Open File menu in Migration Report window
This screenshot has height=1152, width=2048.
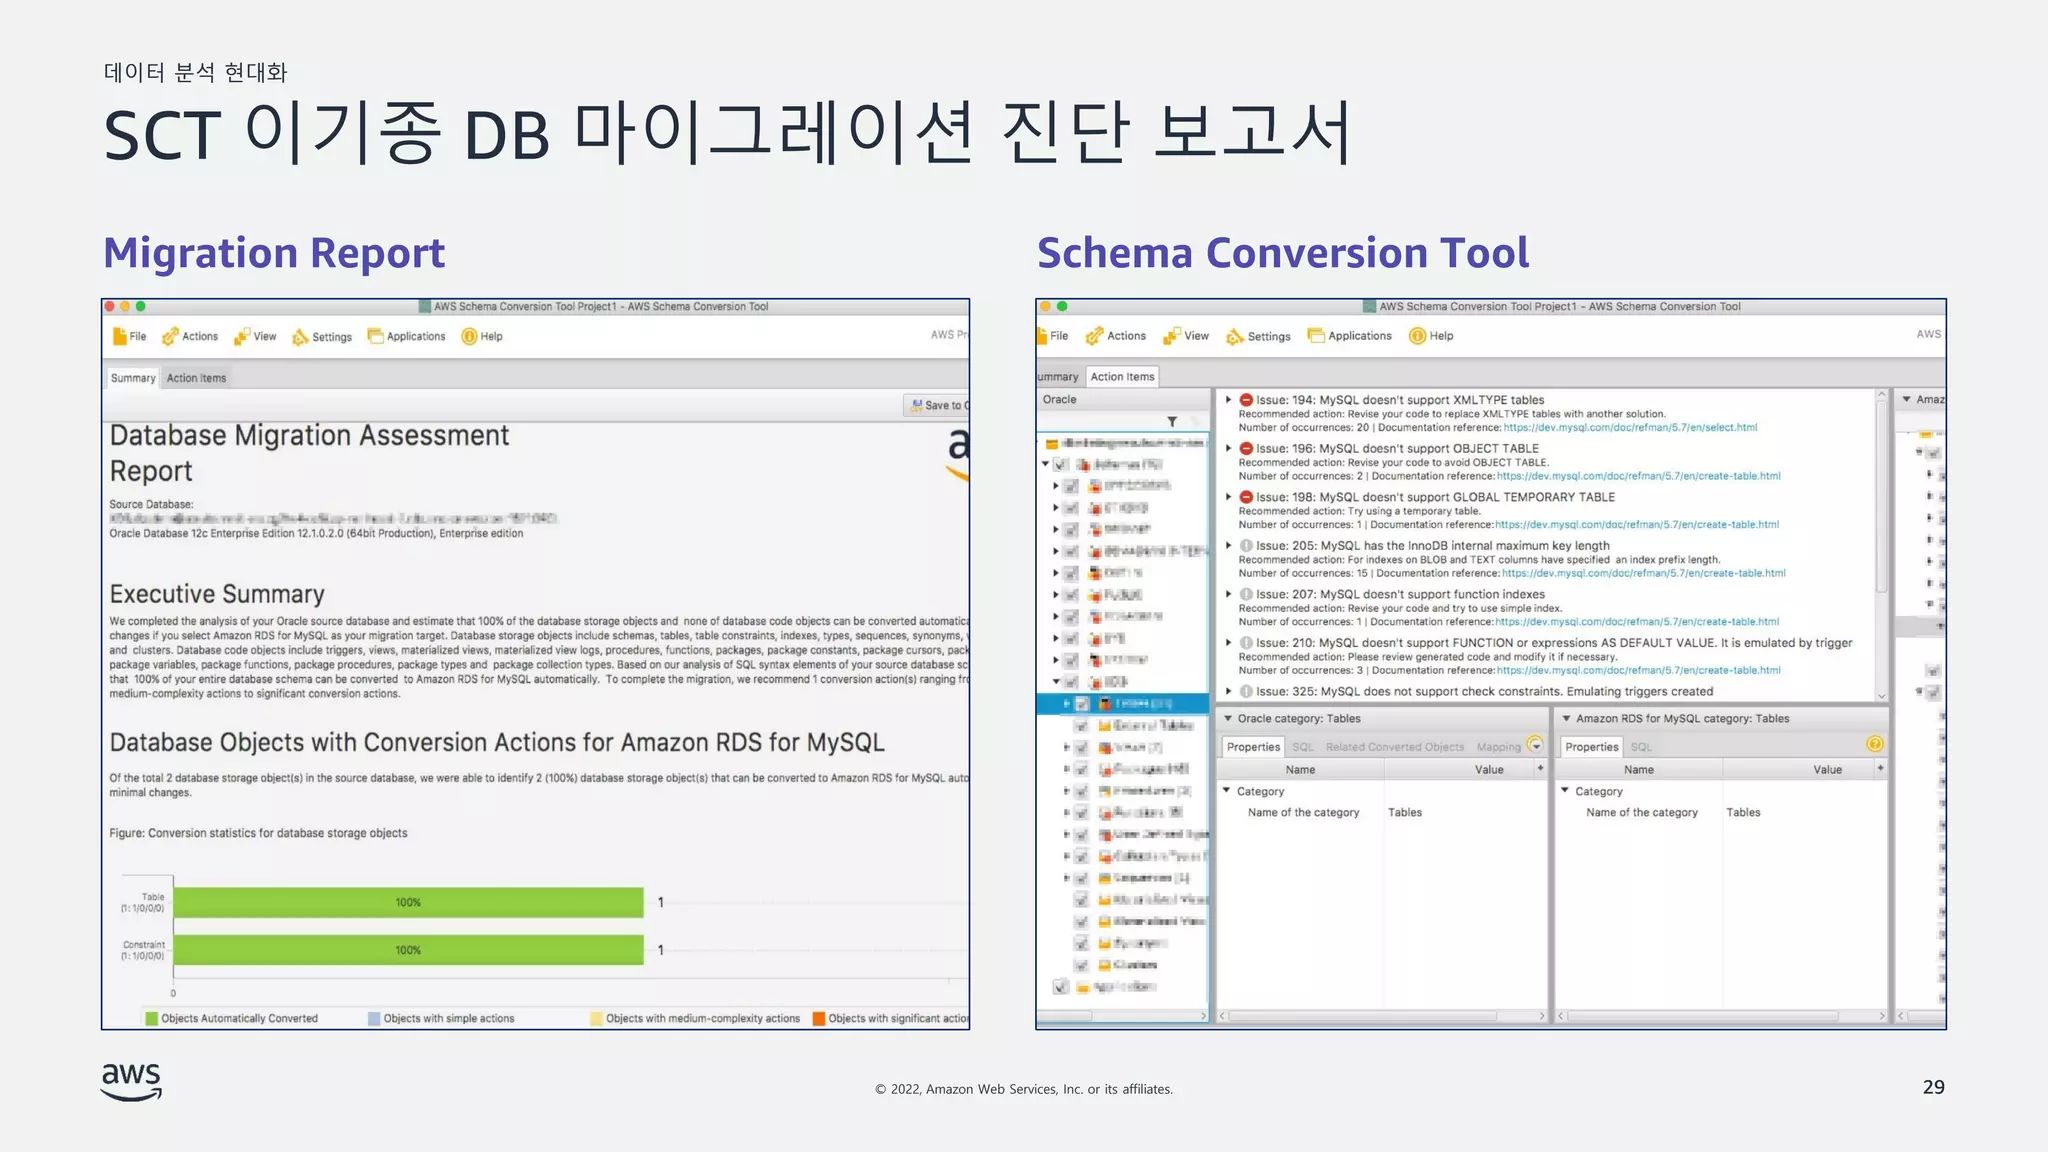[130, 336]
